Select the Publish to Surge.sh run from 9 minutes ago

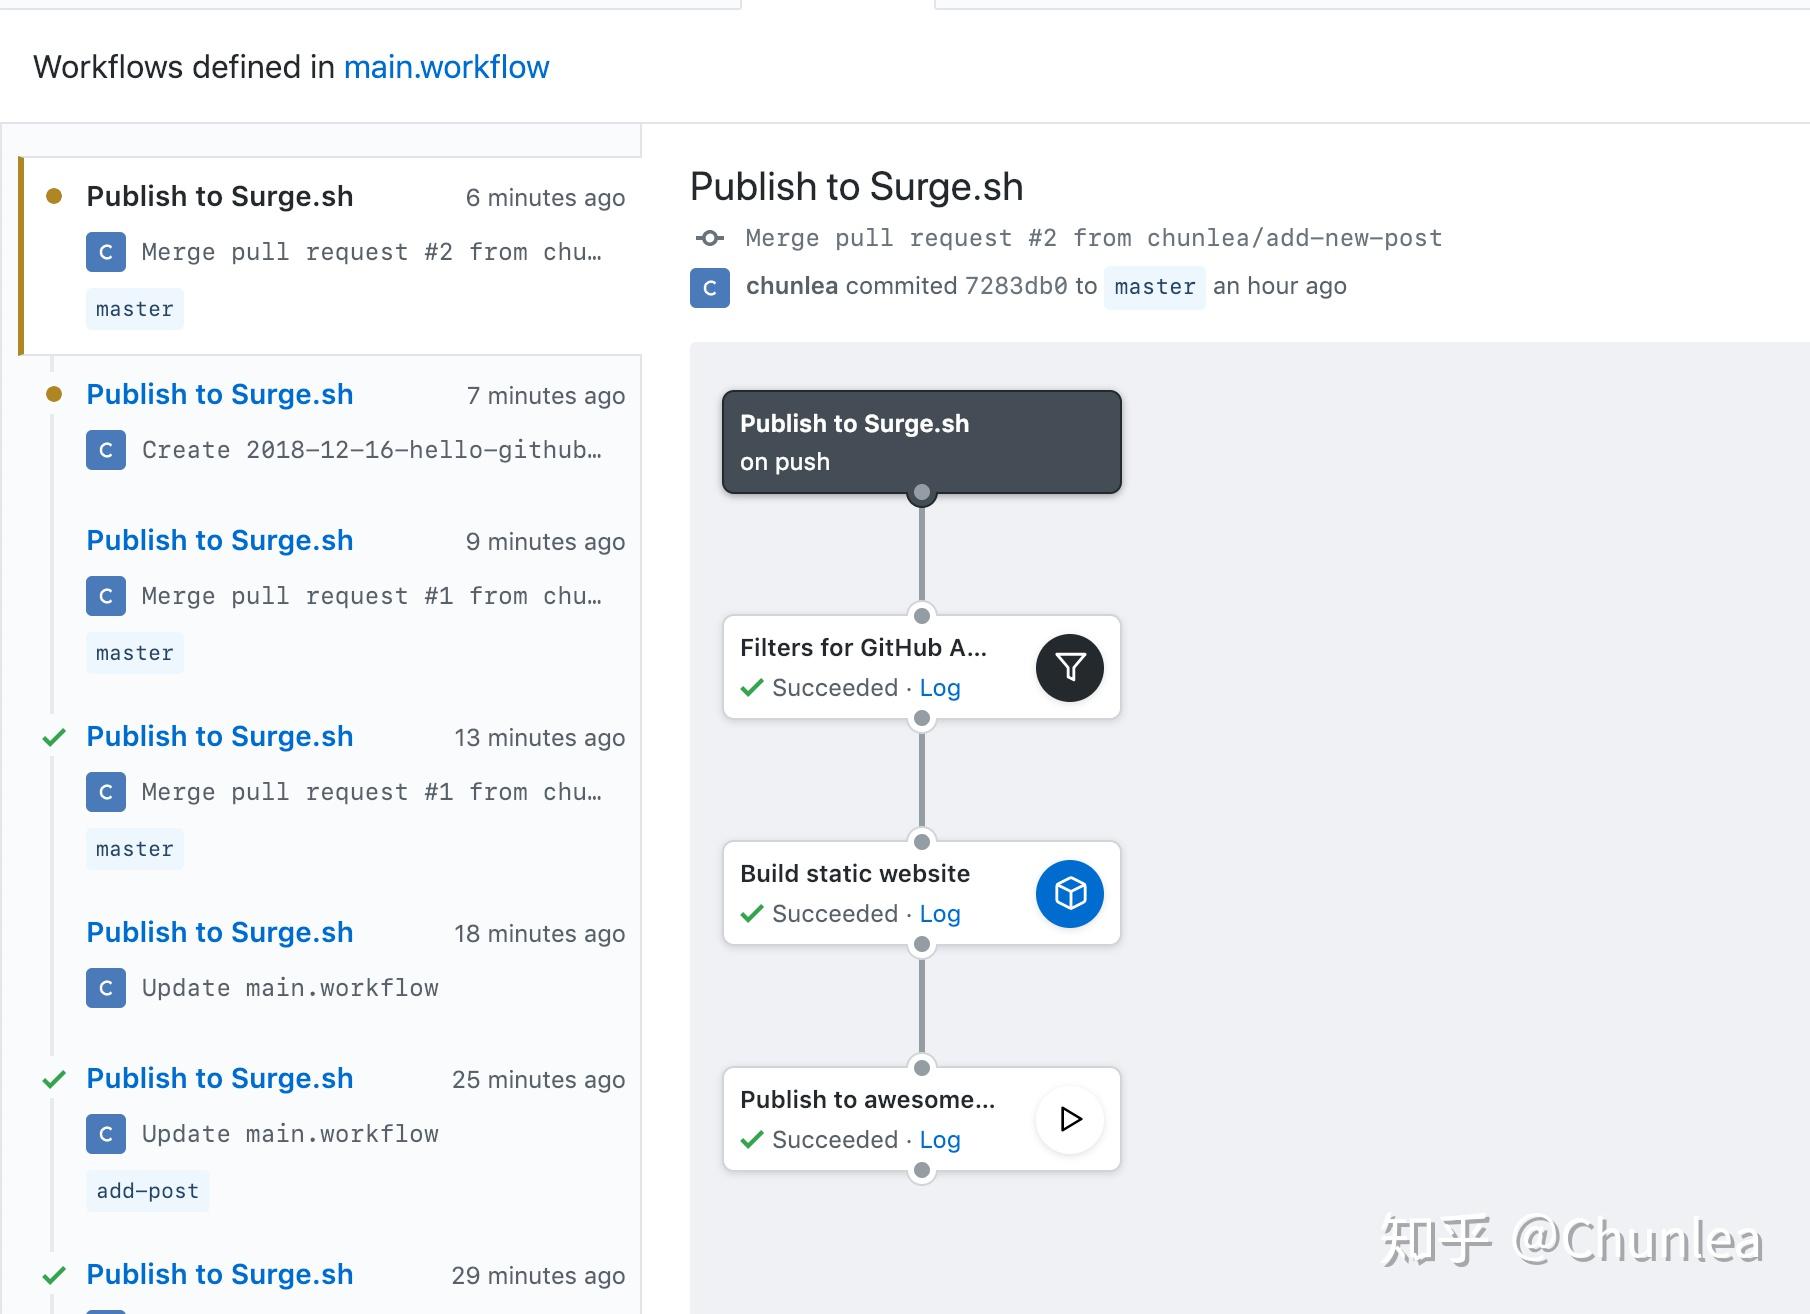pos(219,540)
